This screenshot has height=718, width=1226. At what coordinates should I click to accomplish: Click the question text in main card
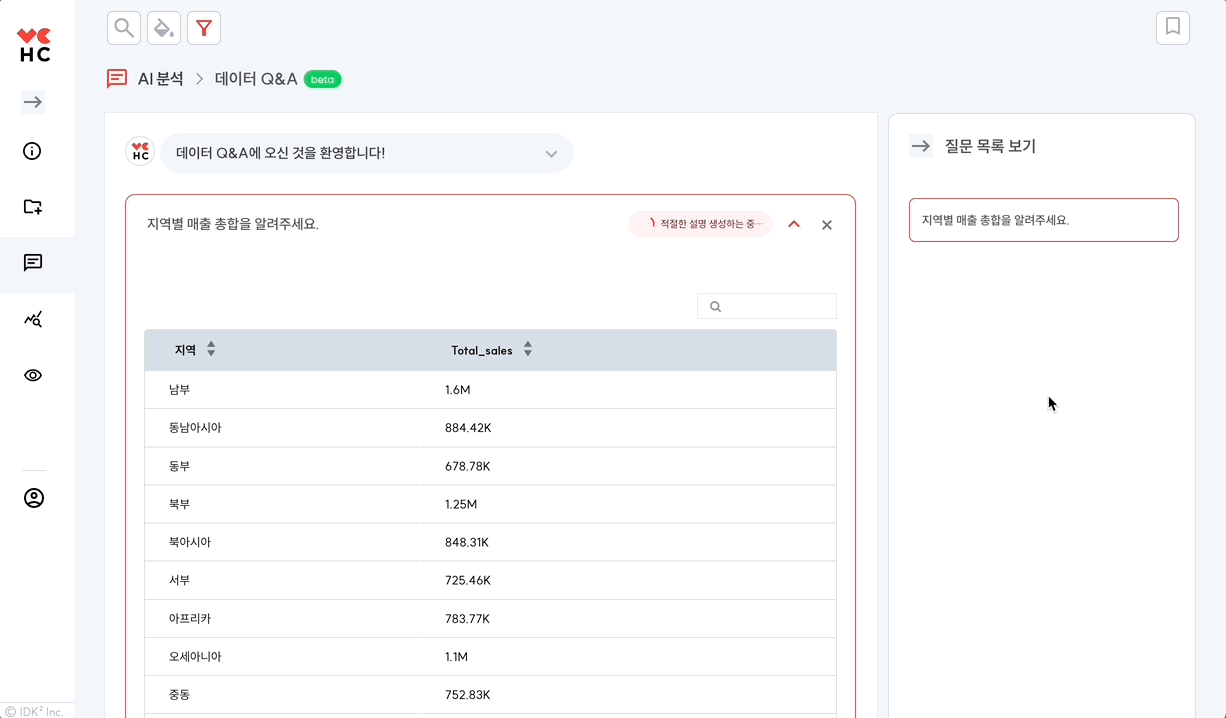coord(233,224)
